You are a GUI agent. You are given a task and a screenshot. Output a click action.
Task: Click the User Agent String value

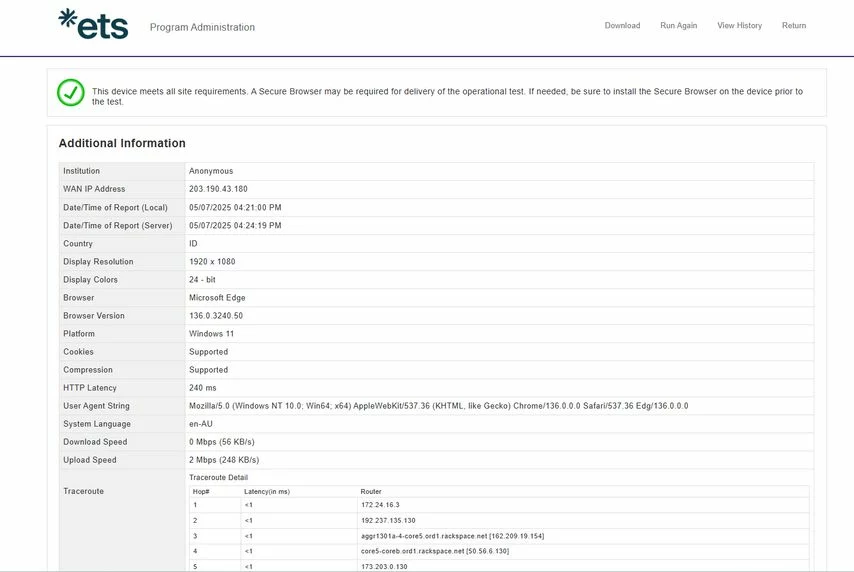click(438, 406)
